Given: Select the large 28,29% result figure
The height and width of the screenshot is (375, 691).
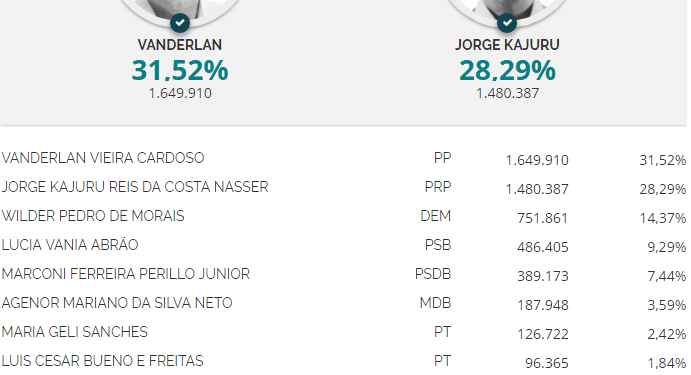Looking at the screenshot, I should pyautogui.click(x=507, y=70).
